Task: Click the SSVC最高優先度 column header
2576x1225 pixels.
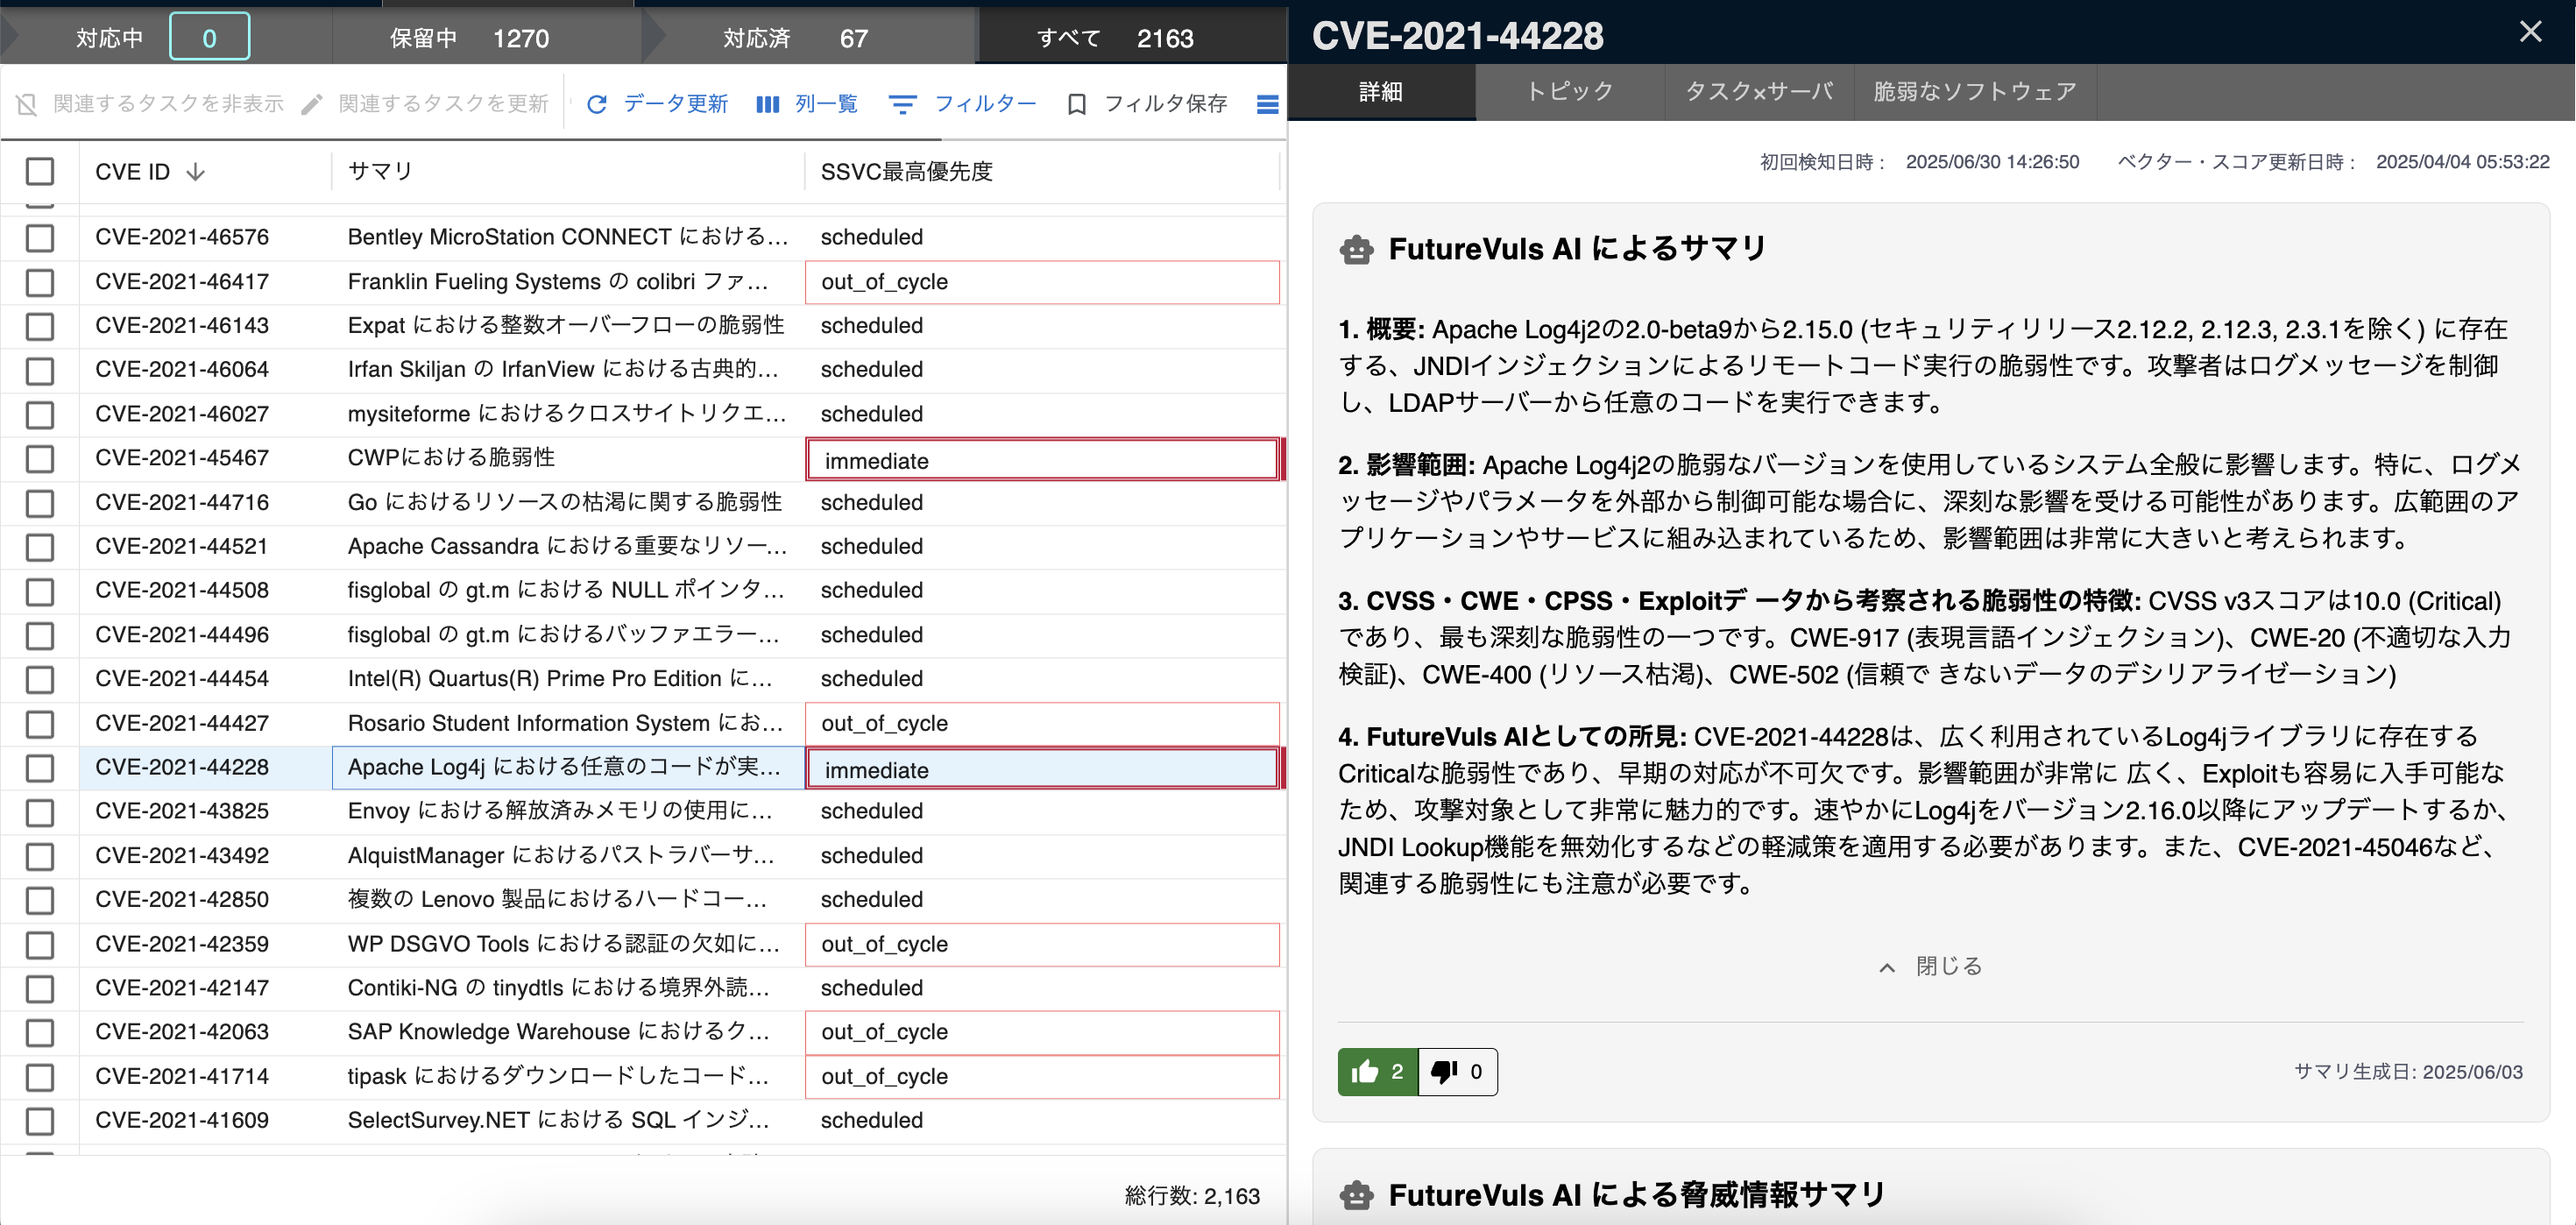Action: click(1042, 172)
